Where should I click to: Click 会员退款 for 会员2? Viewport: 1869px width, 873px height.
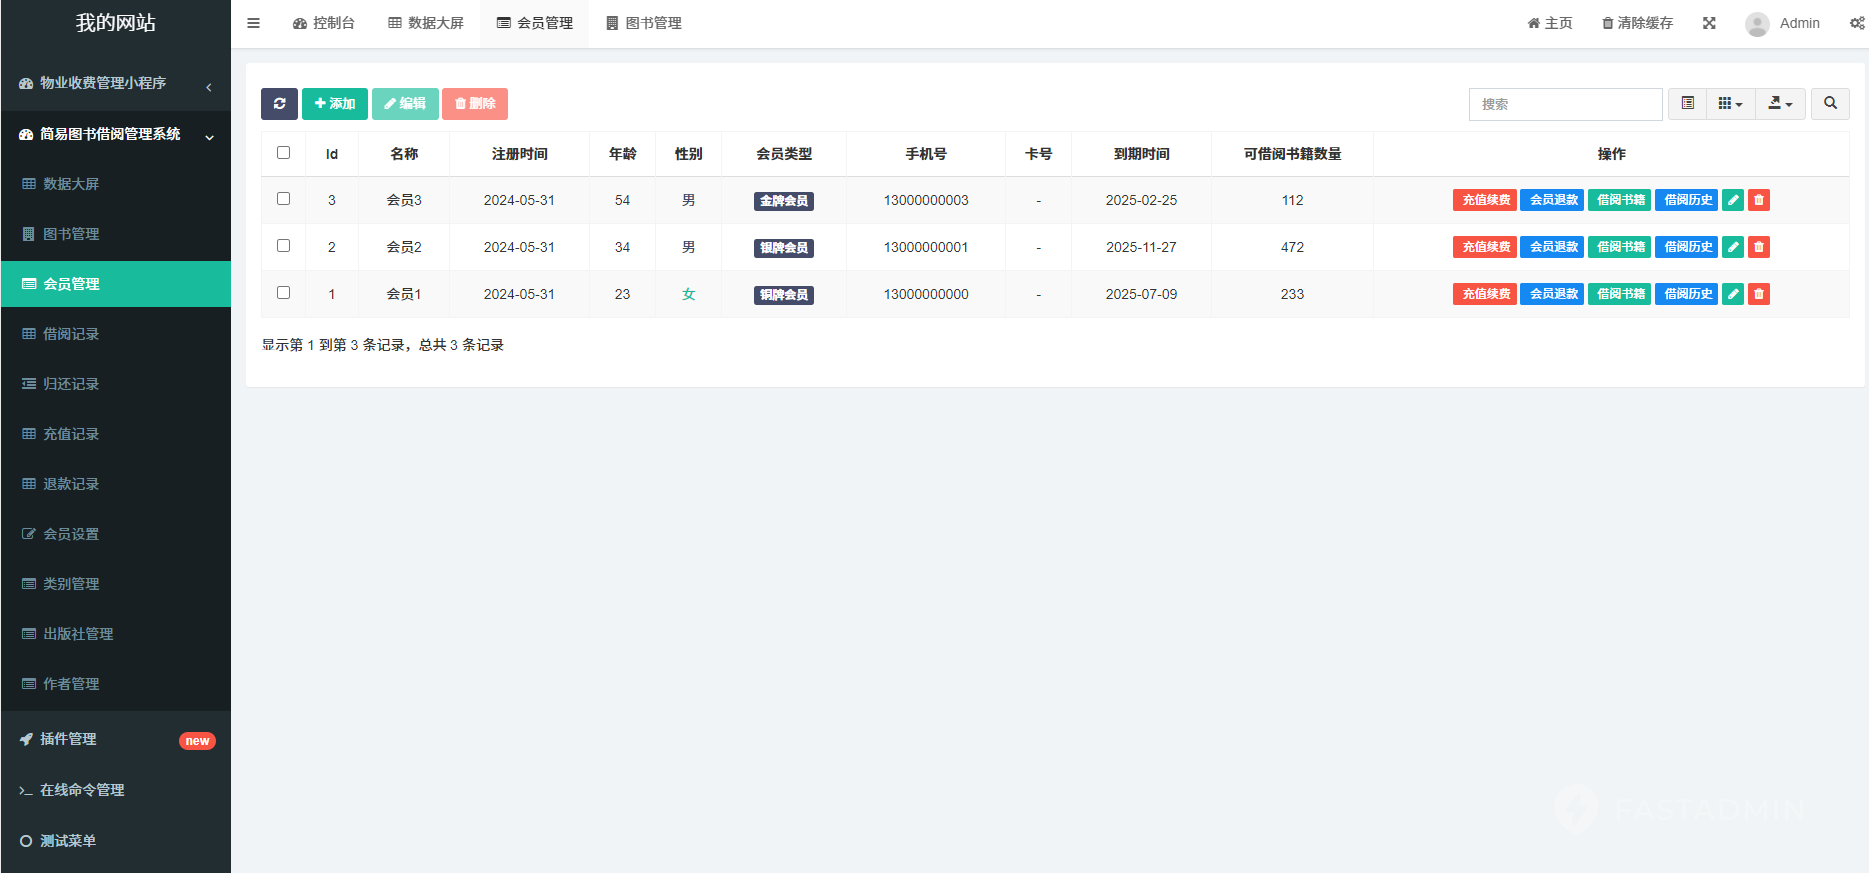coord(1552,247)
